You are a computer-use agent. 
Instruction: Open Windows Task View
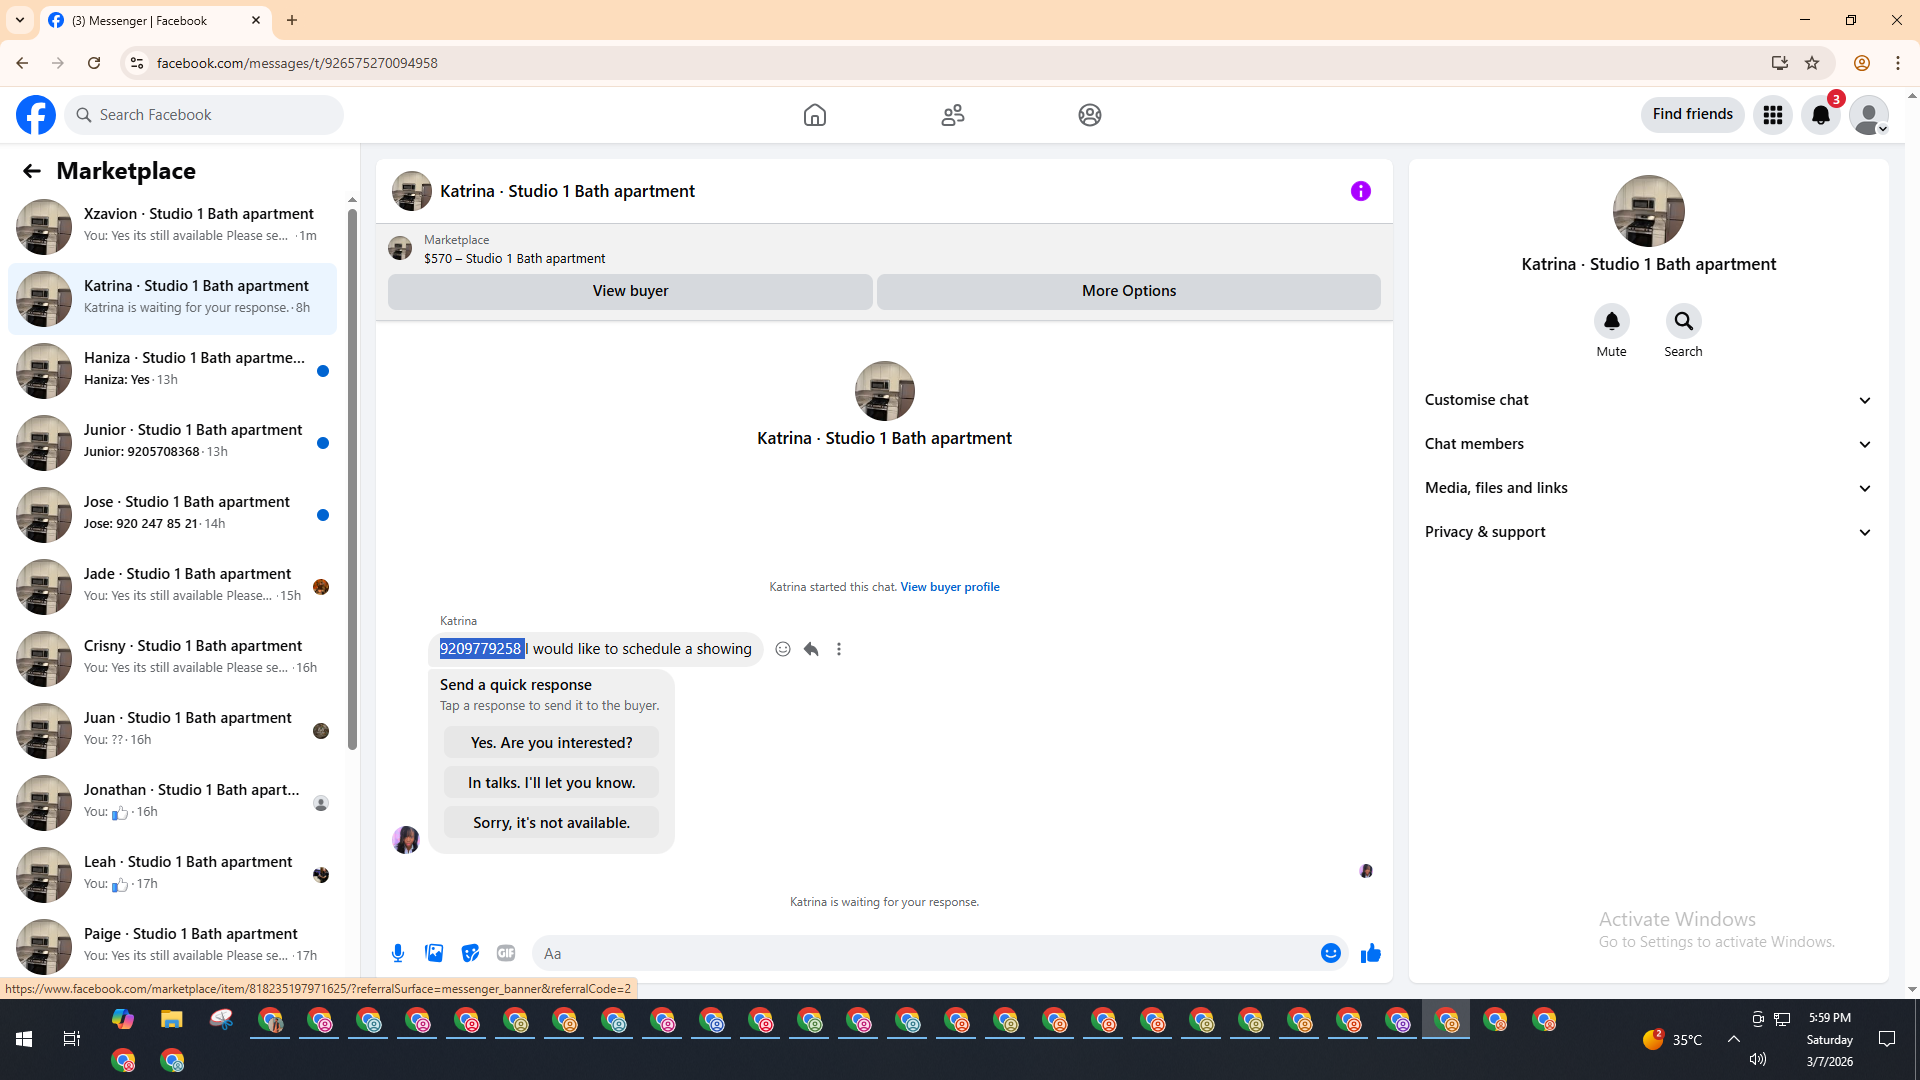click(72, 1039)
